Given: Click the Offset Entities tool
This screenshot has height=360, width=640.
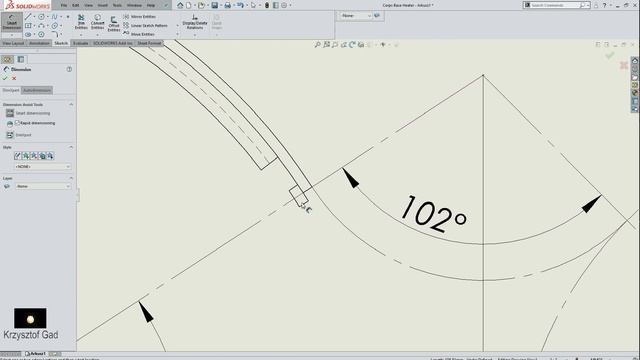Looking at the screenshot, I should 113,24.
